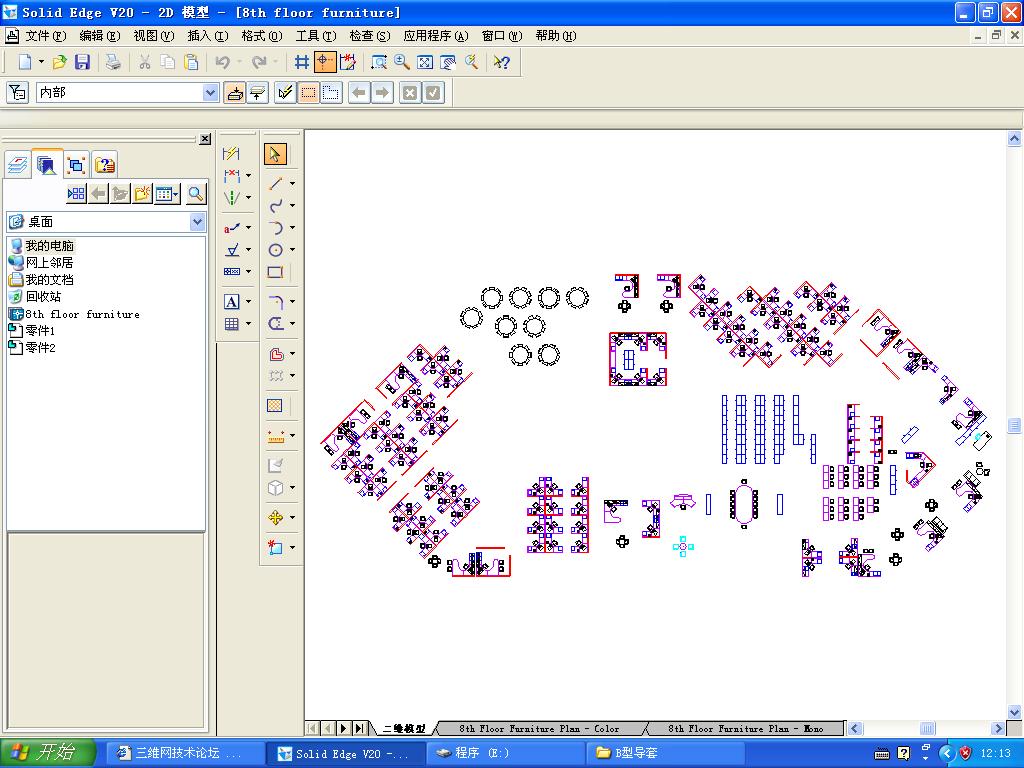Viewport: 1024px width, 768px height.
Task: Click the vertical scrollbar down arrow of drawing area
Action: point(1014,711)
